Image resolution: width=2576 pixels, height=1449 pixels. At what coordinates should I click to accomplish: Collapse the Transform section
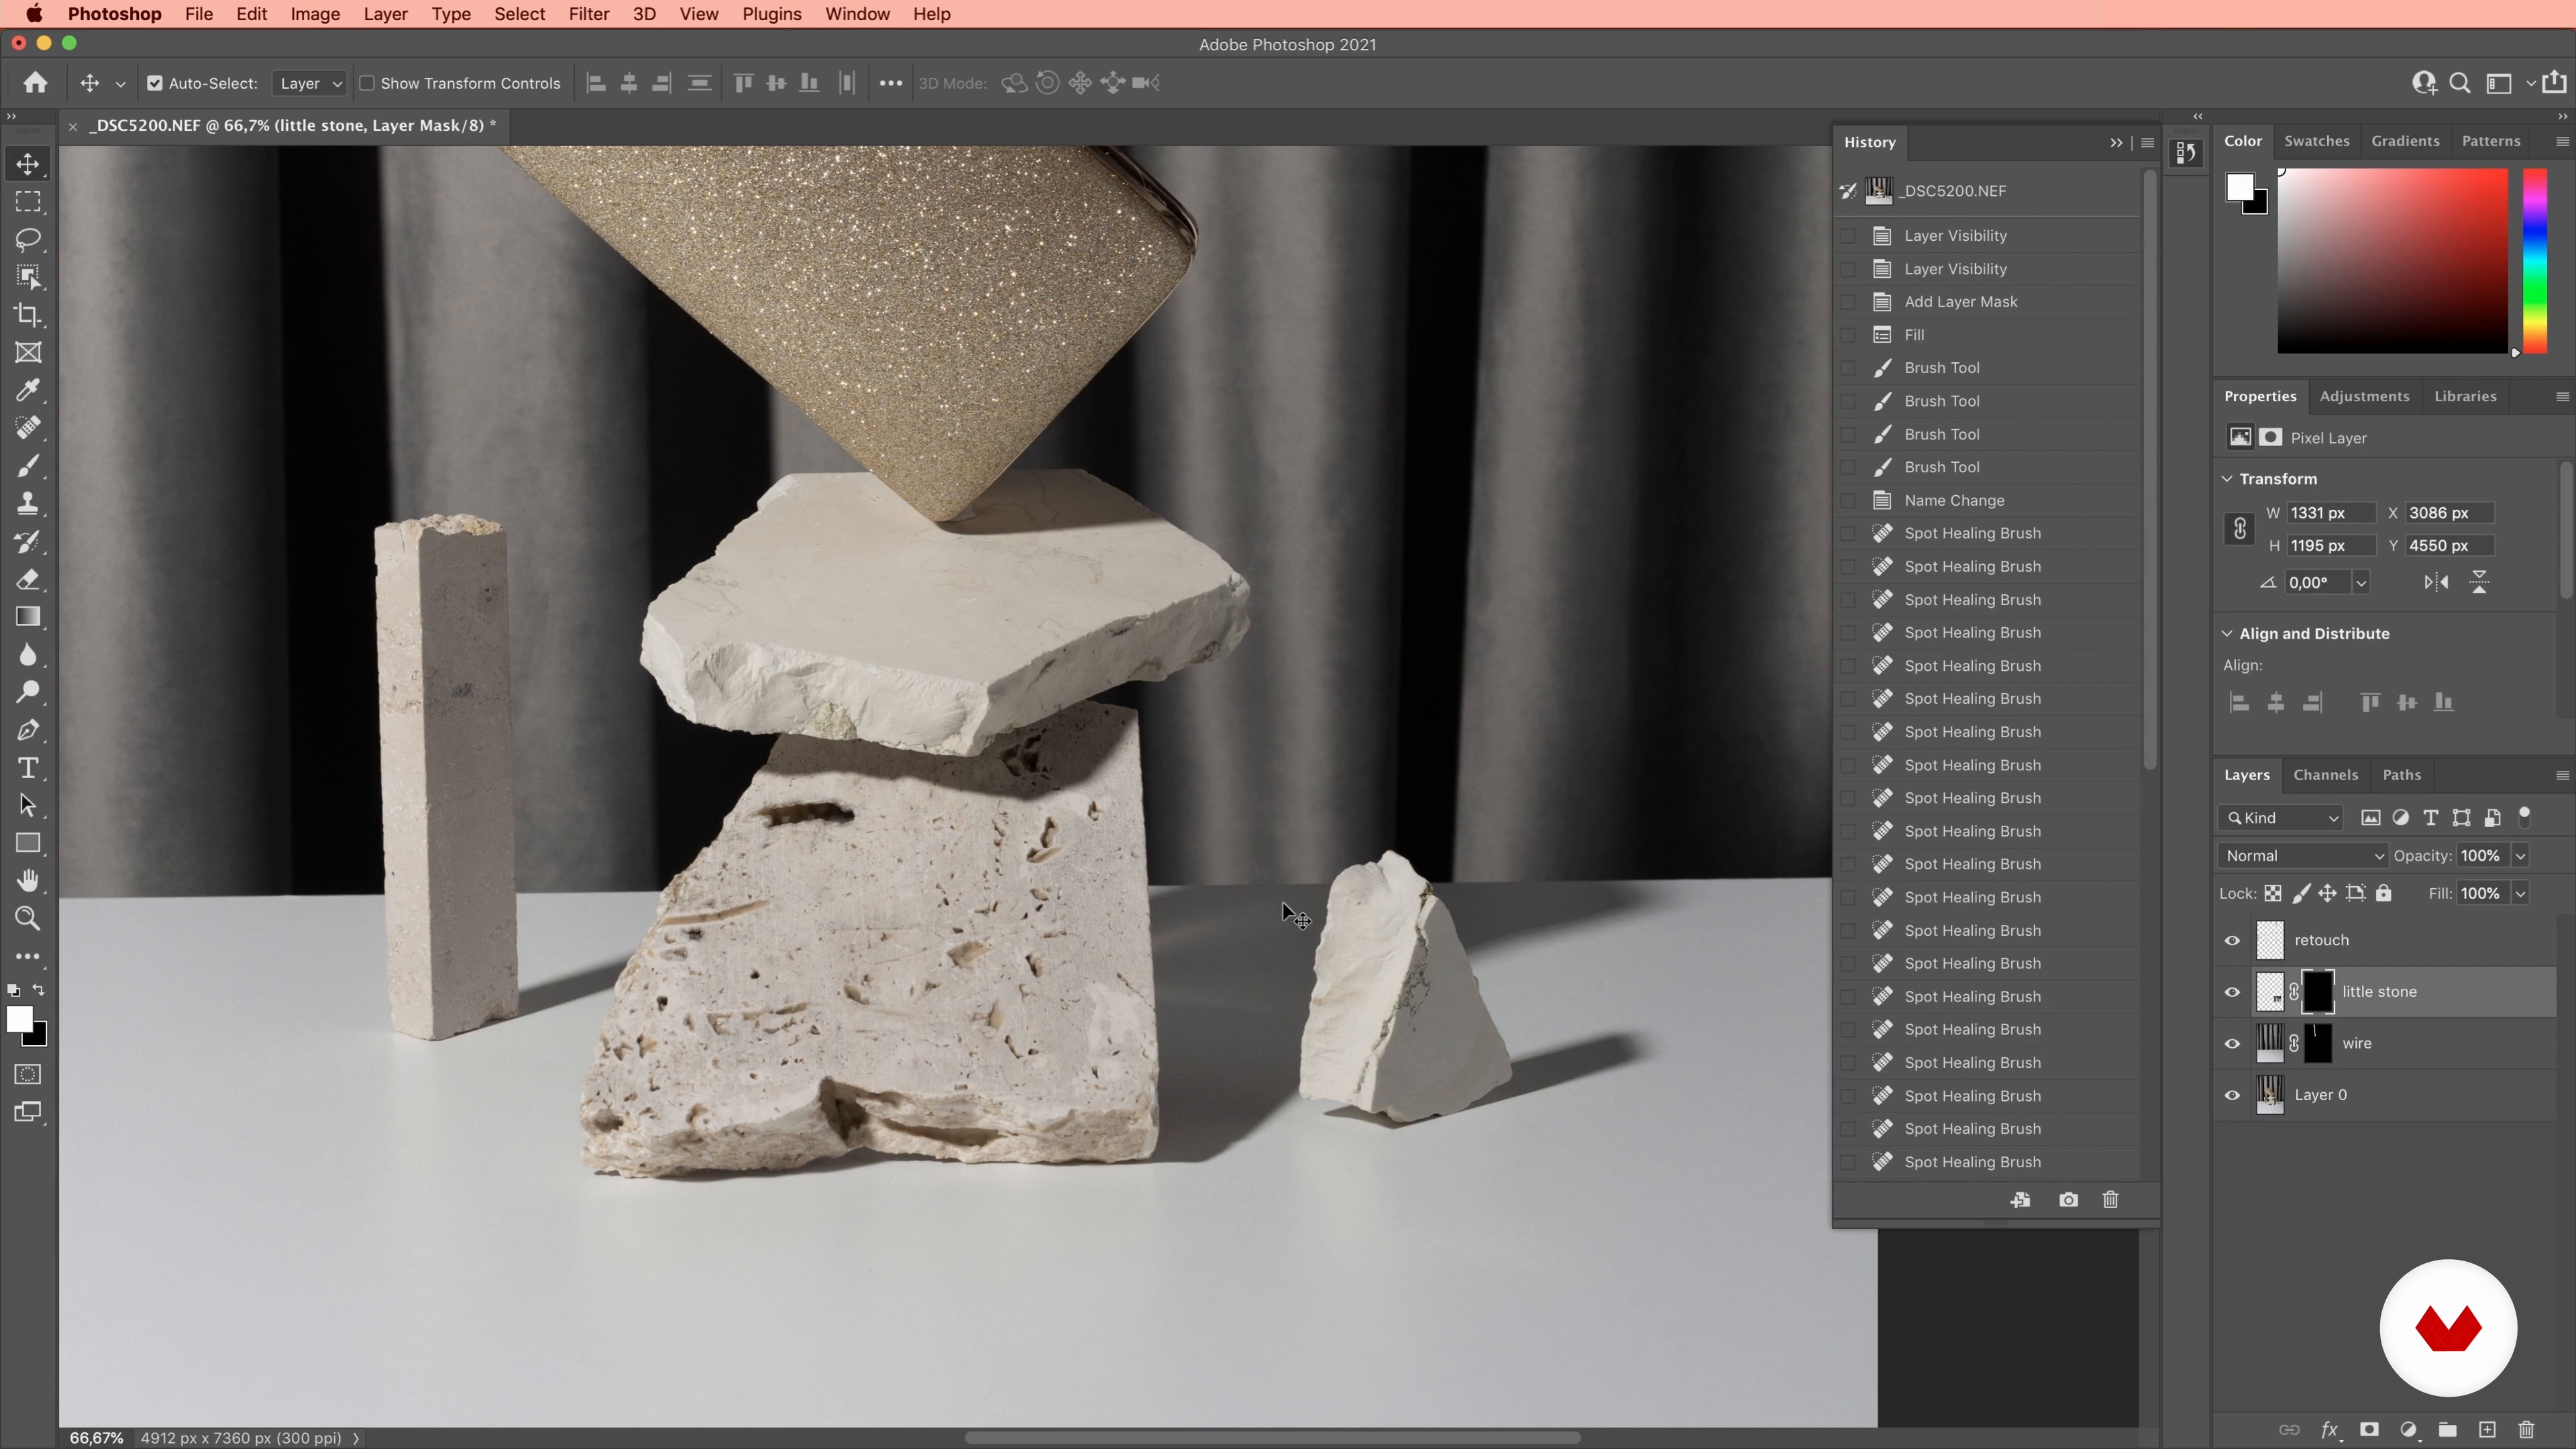[x=2227, y=479]
